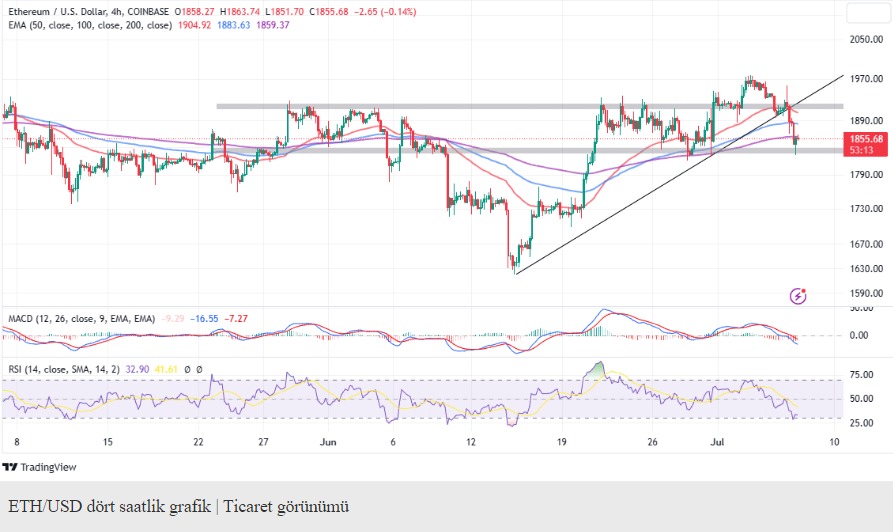
Task: Click the change value −2.65 (−0.14%)
Action: point(385,11)
